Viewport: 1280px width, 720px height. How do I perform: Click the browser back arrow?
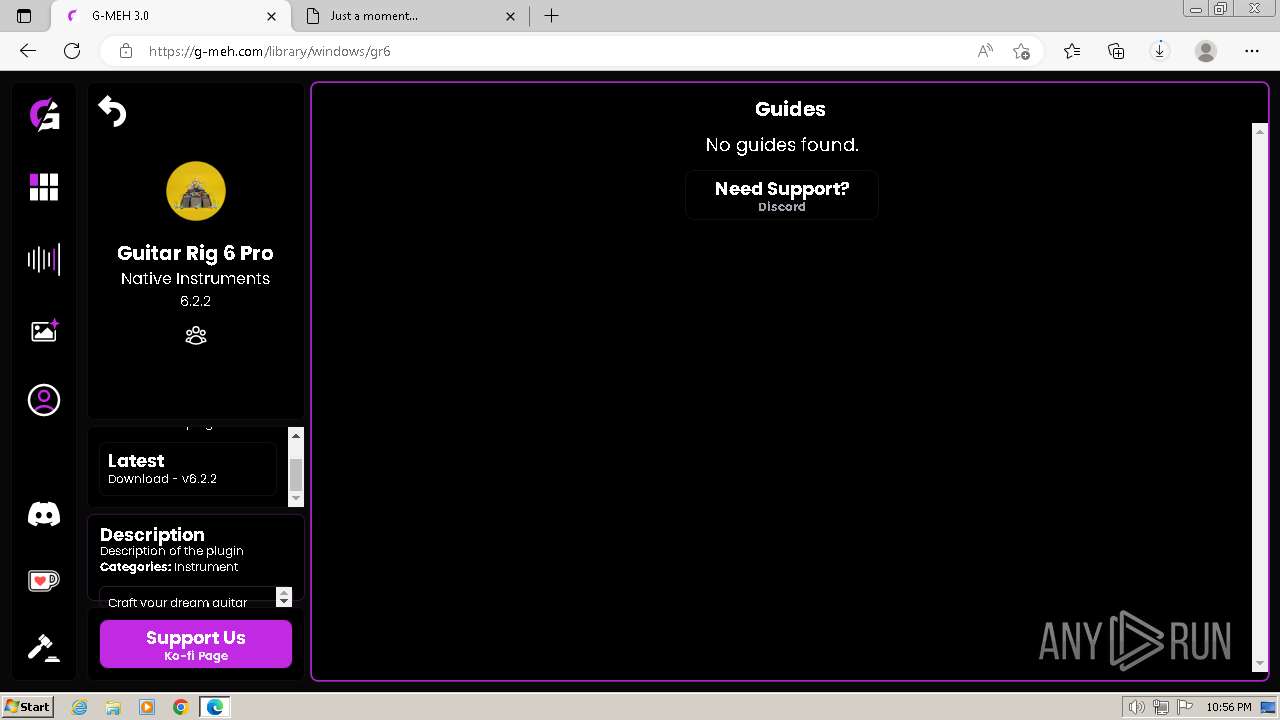(x=28, y=51)
